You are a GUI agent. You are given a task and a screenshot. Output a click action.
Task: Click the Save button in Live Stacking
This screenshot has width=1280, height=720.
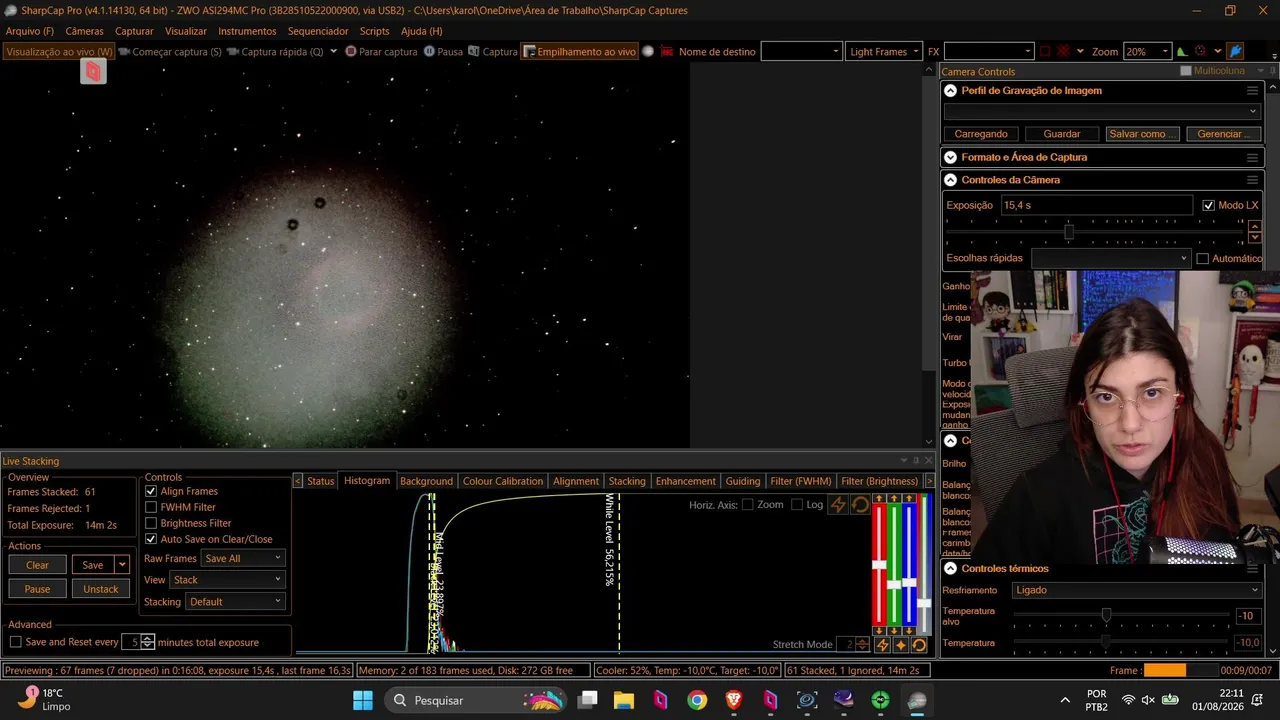point(93,565)
